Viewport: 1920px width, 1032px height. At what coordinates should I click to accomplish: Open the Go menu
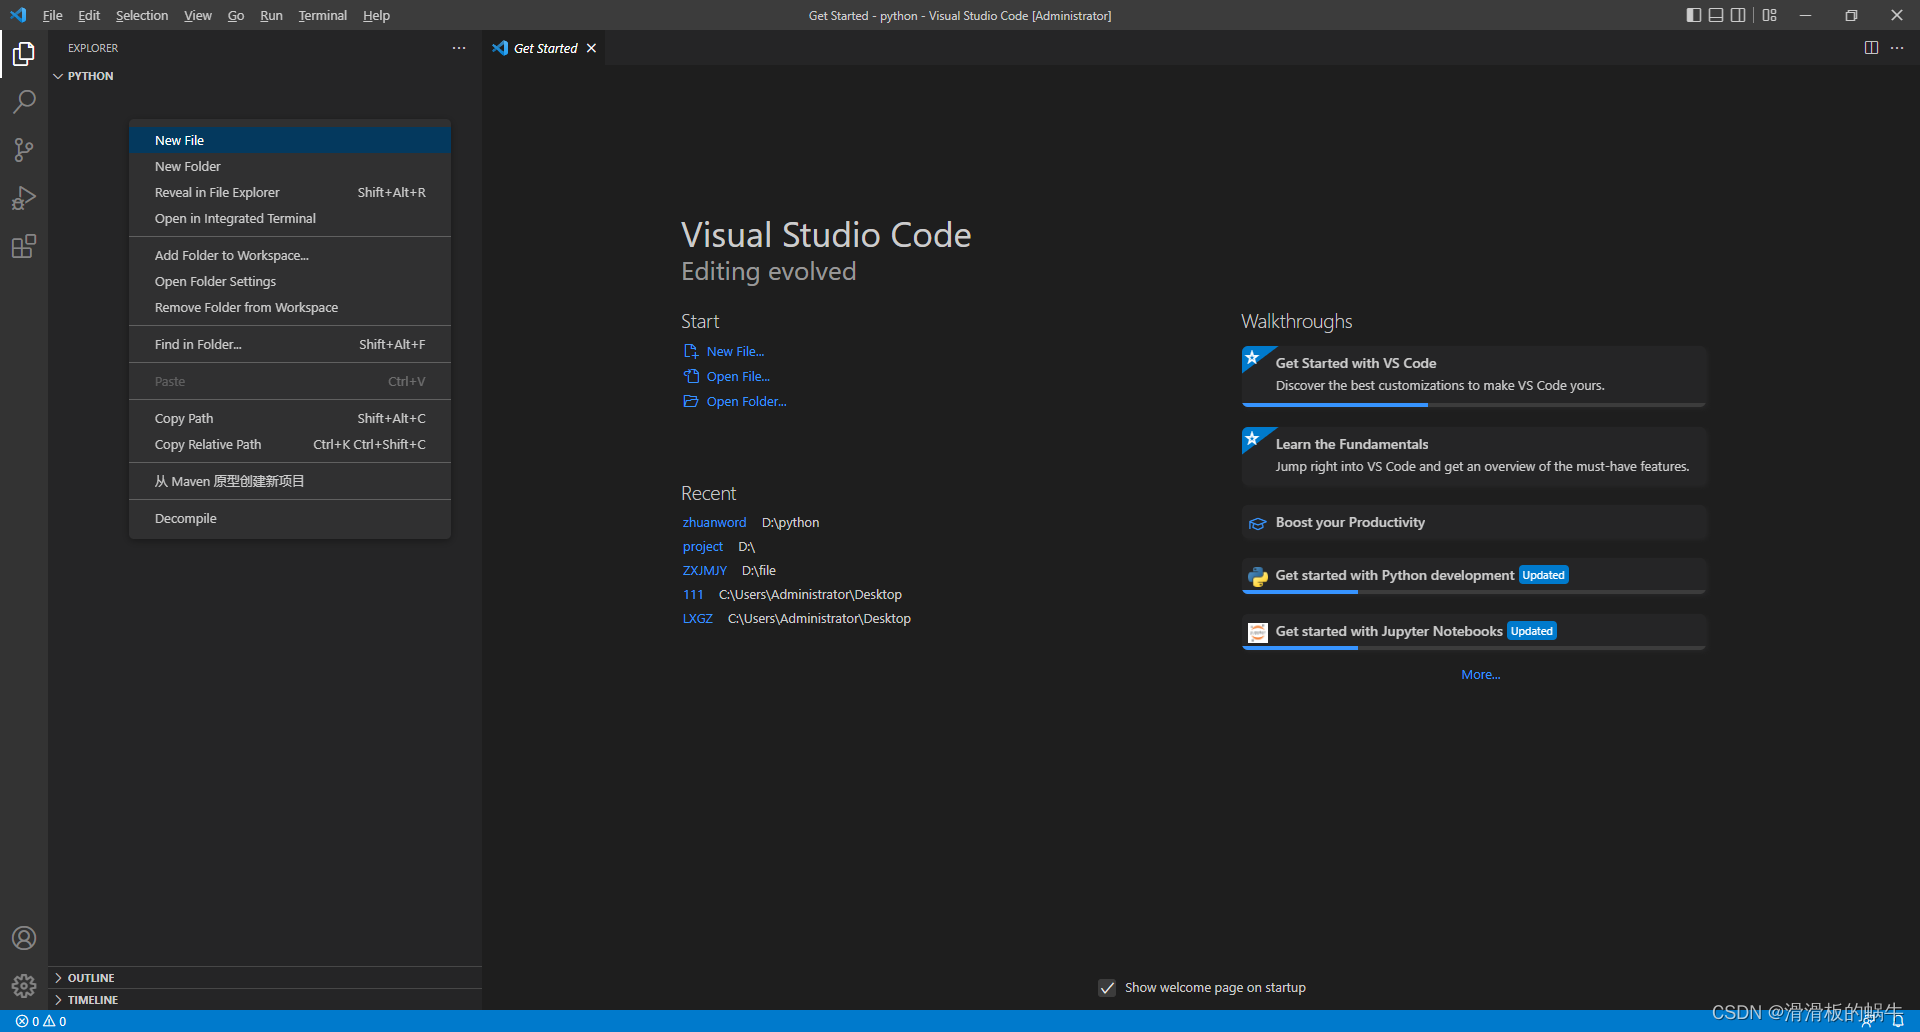click(236, 15)
